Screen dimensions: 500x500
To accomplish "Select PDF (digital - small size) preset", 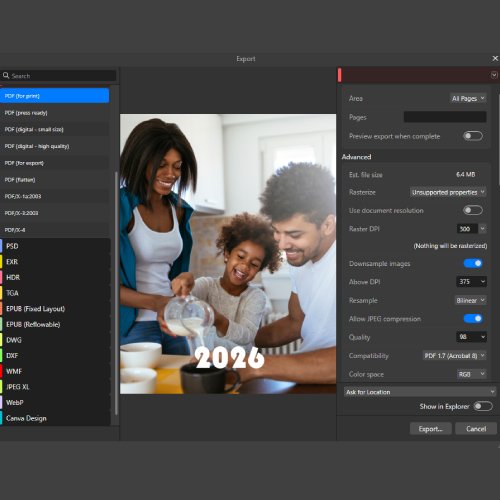I will [x=55, y=129].
